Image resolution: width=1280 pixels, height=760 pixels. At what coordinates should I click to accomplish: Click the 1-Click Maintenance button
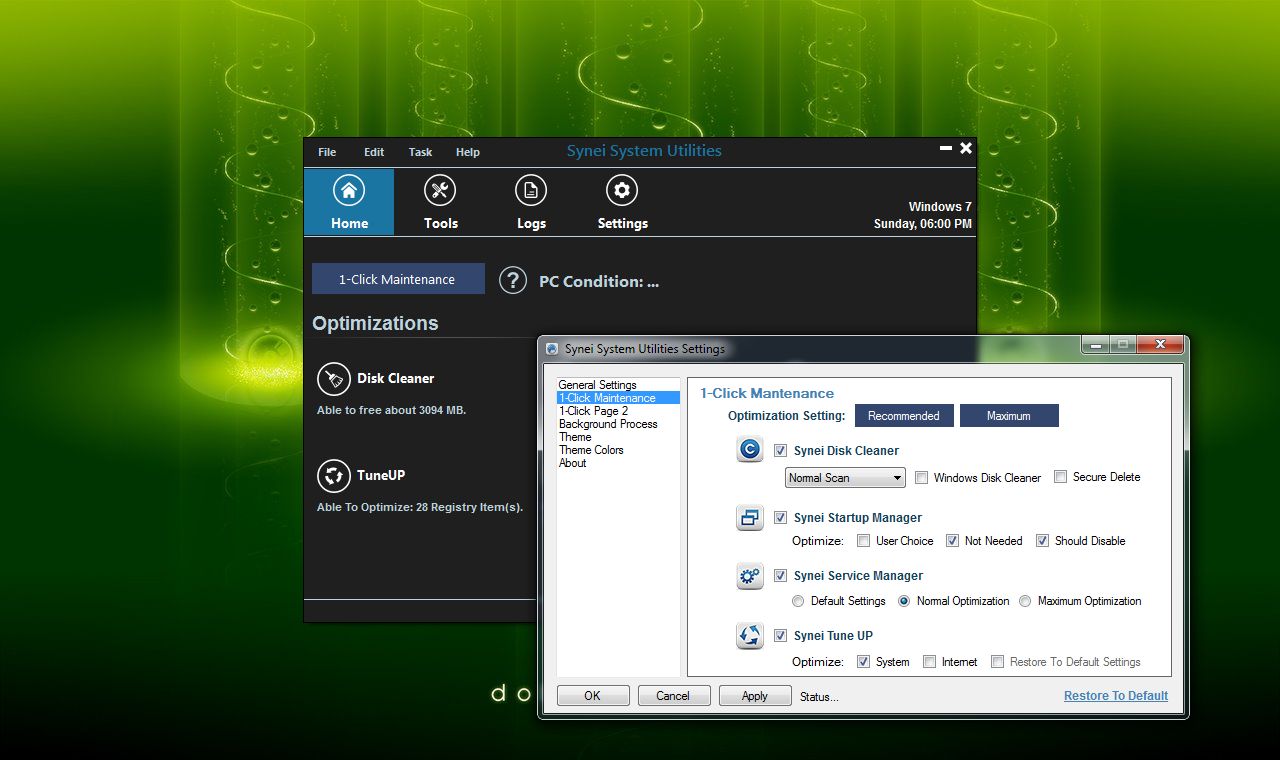coord(398,279)
